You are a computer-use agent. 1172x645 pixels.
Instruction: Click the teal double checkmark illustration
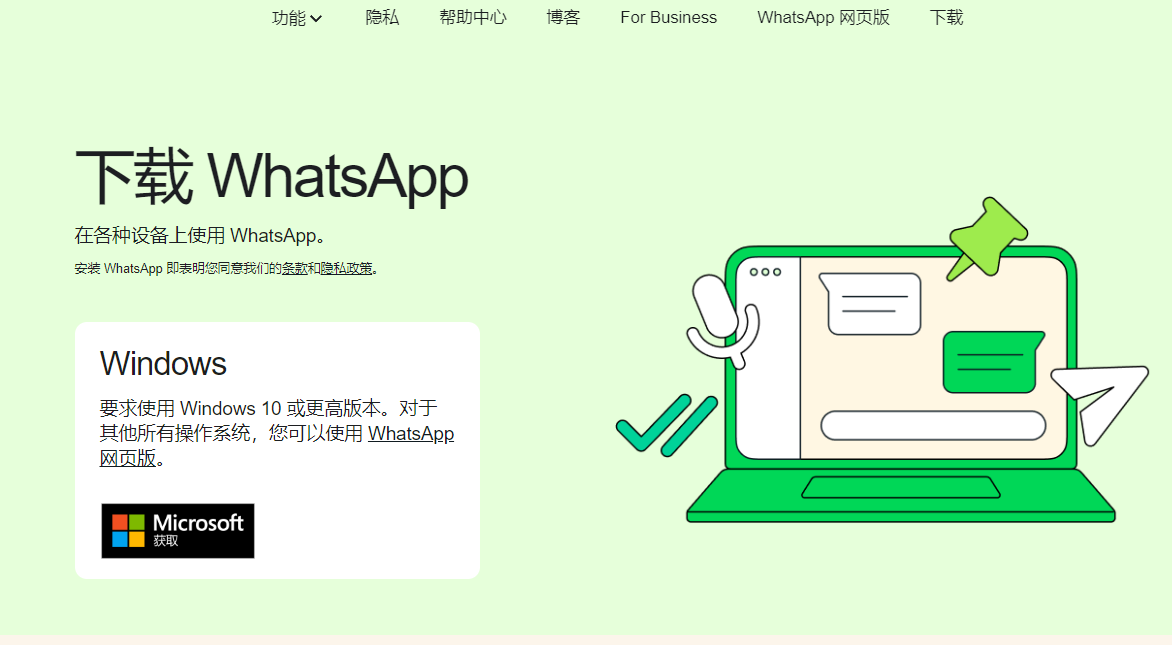[668, 425]
